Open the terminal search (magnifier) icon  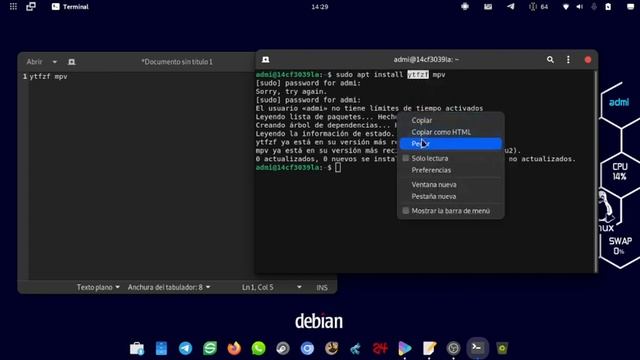[550, 60]
